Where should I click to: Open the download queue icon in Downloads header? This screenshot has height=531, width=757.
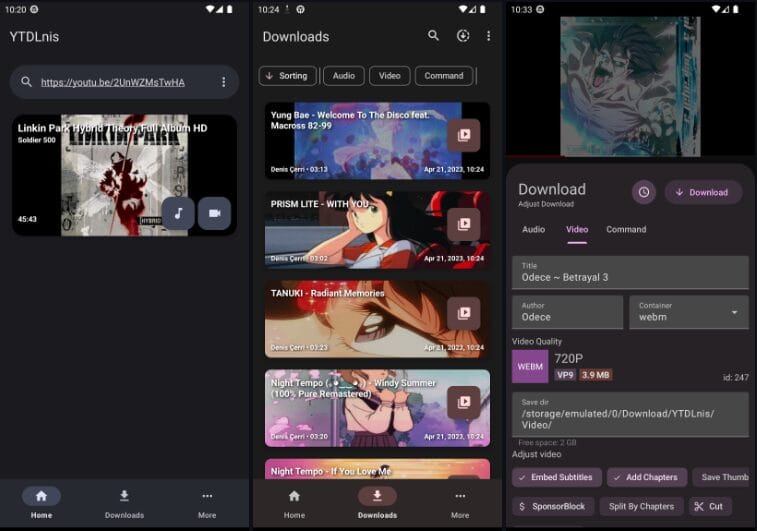coord(463,36)
